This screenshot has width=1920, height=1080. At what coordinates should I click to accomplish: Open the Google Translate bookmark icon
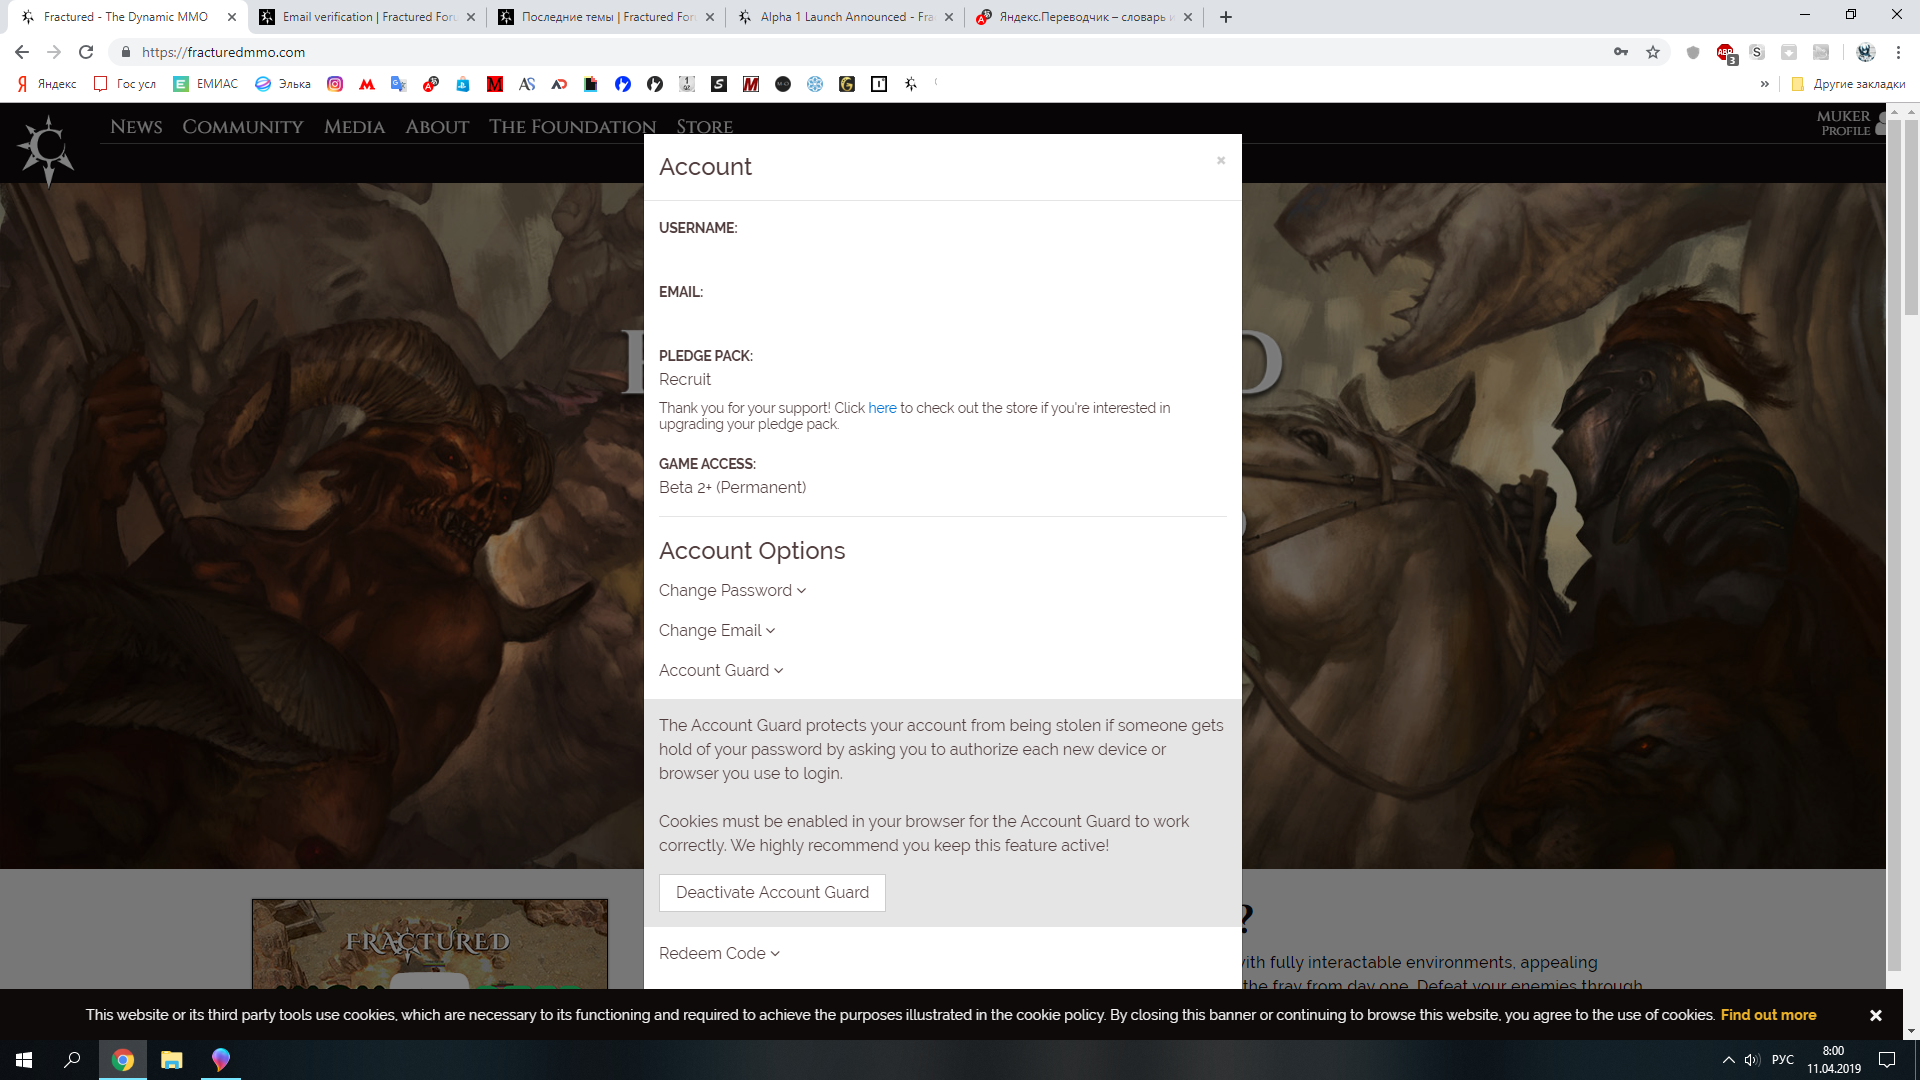coord(399,84)
